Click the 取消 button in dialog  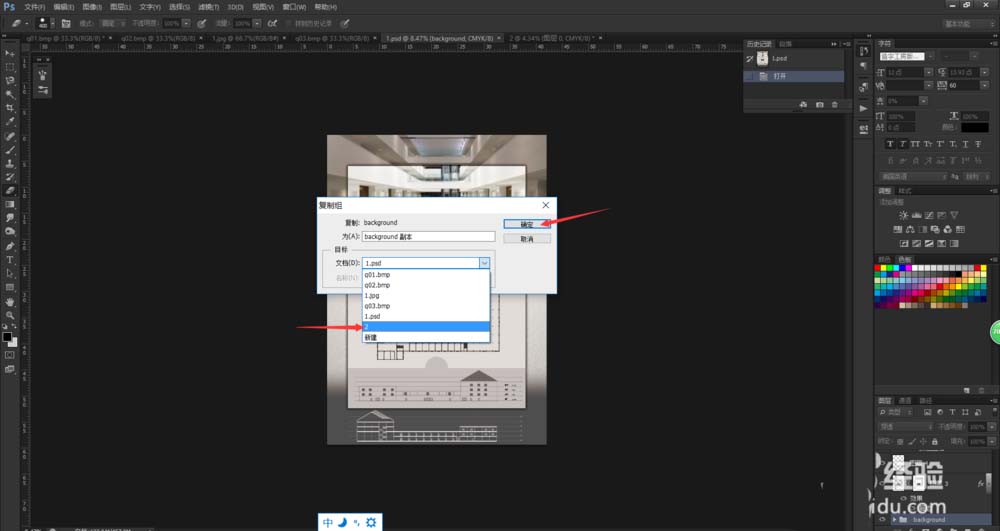pos(526,239)
